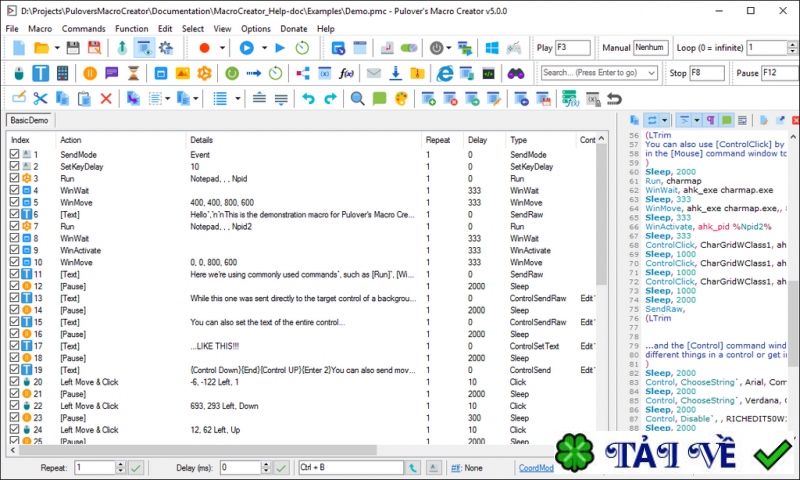Screen dimensions: 800x480
Task: Open the function f(x) command icon
Action: pos(346,73)
